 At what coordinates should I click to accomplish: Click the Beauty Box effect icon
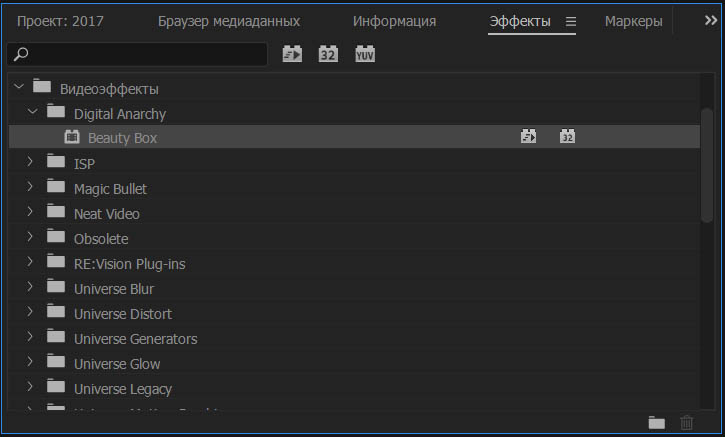point(72,137)
